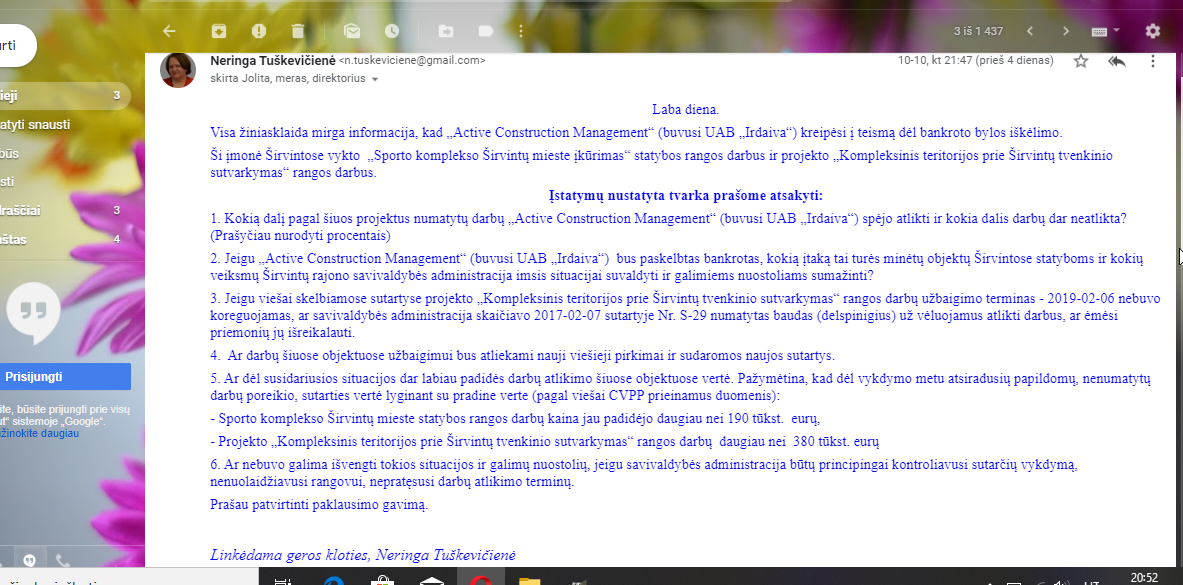Move the email to a folder
The width and height of the screenshot is (1183, 585).
[446, 31]
